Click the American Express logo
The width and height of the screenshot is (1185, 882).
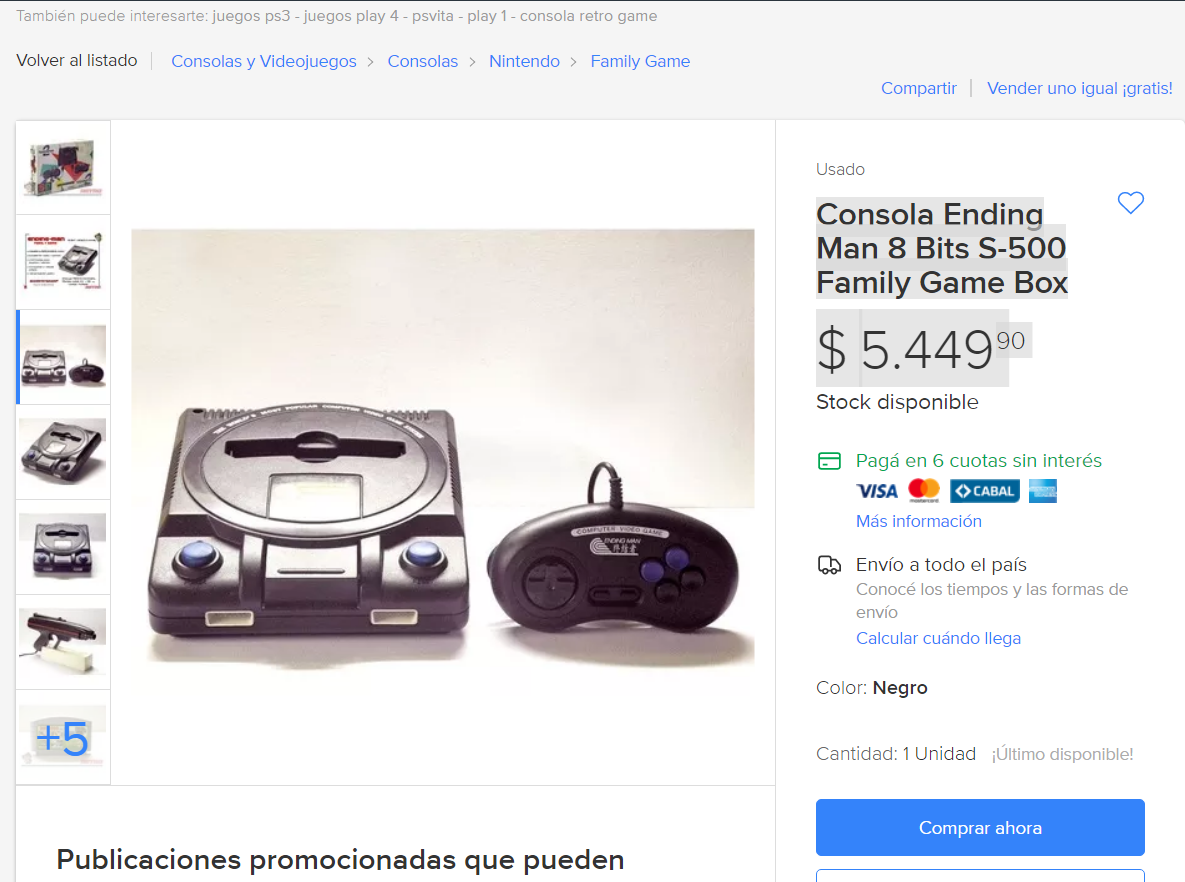point(1043,491)
